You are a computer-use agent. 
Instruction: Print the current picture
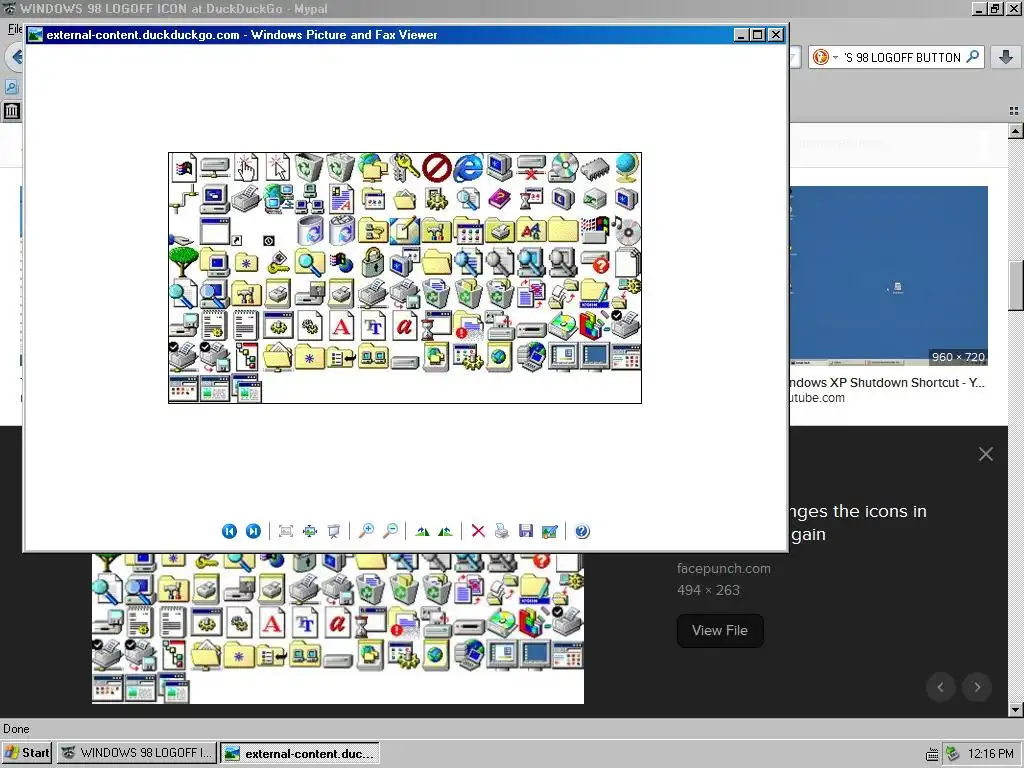coord(502,531)
